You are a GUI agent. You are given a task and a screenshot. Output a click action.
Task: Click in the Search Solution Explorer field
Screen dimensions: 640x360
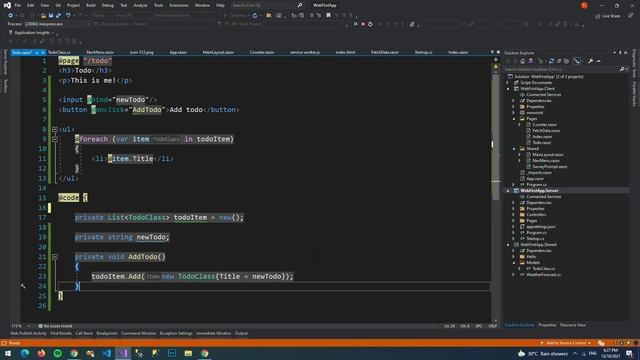pyautogui.click(x=561, y=69)
